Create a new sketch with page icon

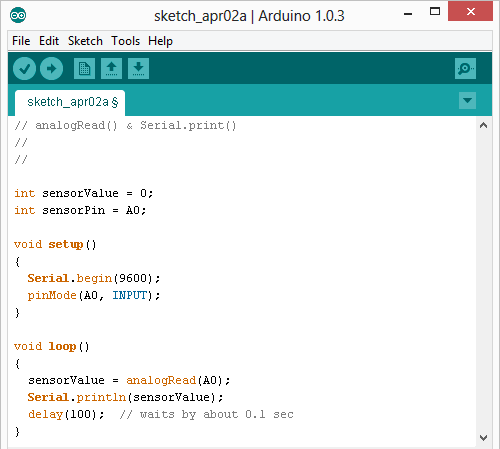(x=84, y=69)
